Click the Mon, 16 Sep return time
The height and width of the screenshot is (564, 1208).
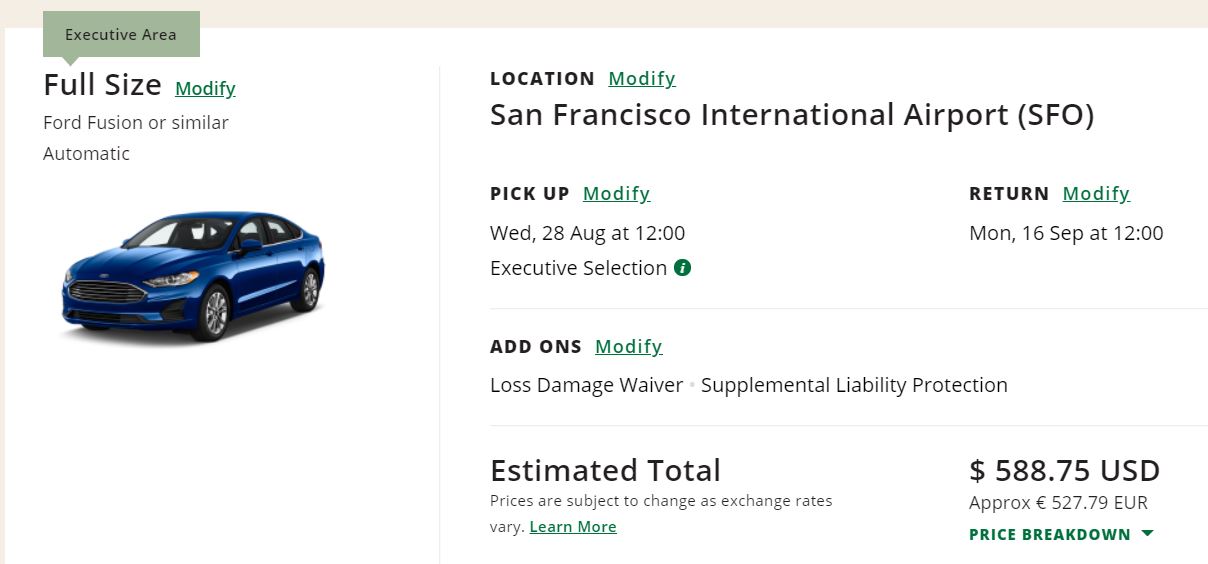tap(1066, 233)
